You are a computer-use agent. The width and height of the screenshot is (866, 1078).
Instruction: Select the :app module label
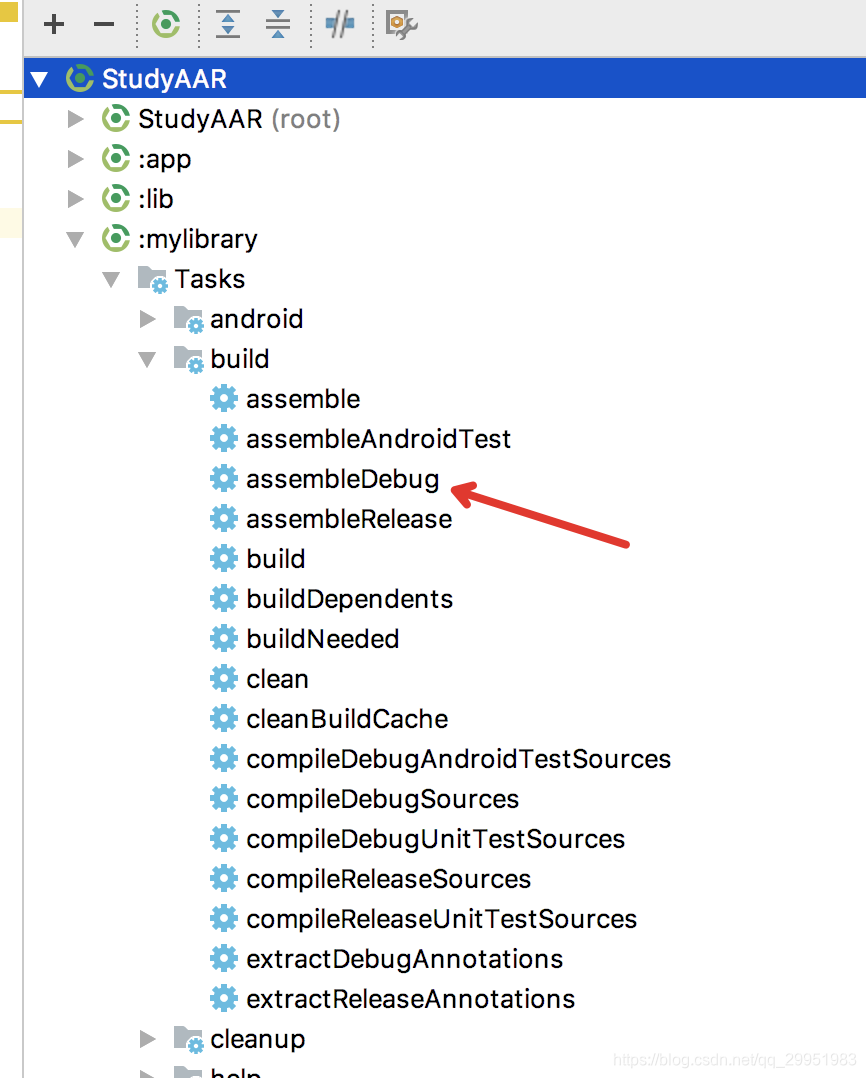[165, 160]
